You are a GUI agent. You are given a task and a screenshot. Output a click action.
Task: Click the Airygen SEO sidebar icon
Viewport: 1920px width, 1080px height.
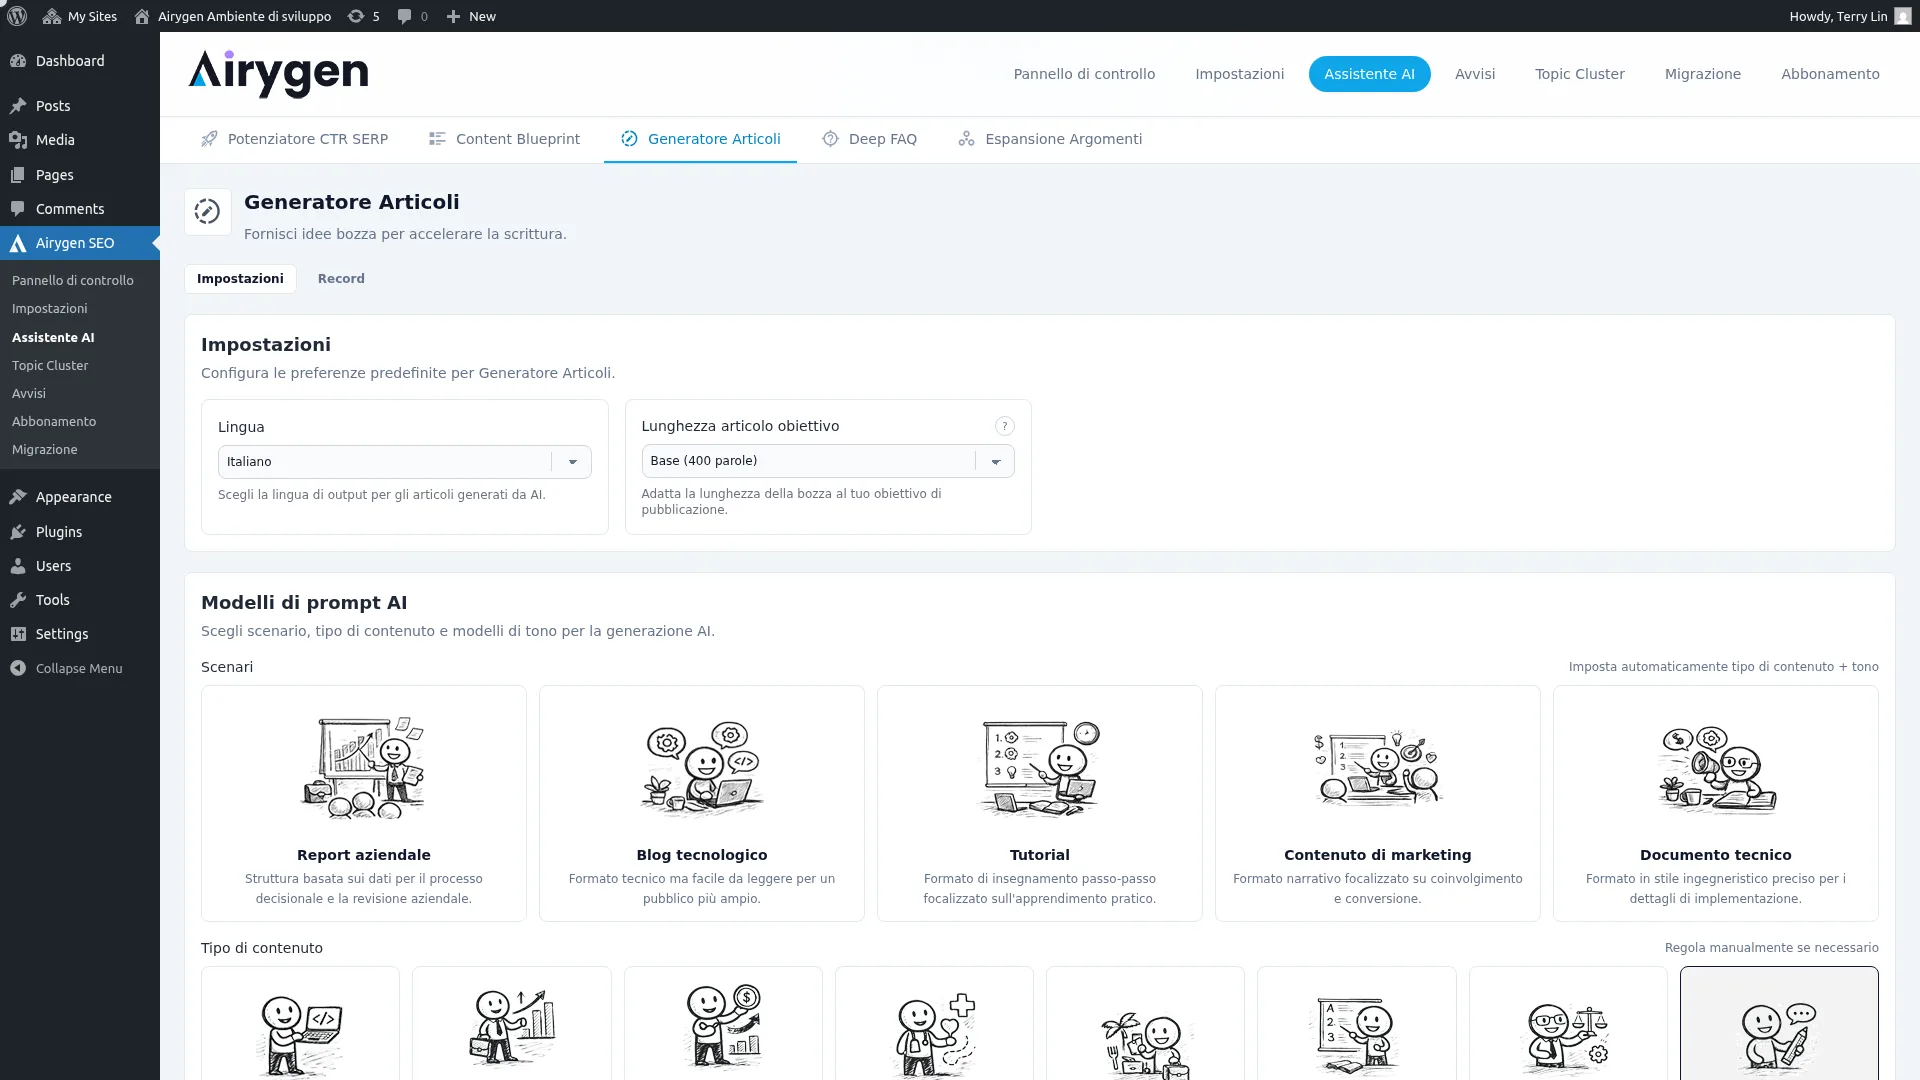click(x=18, y=243)
